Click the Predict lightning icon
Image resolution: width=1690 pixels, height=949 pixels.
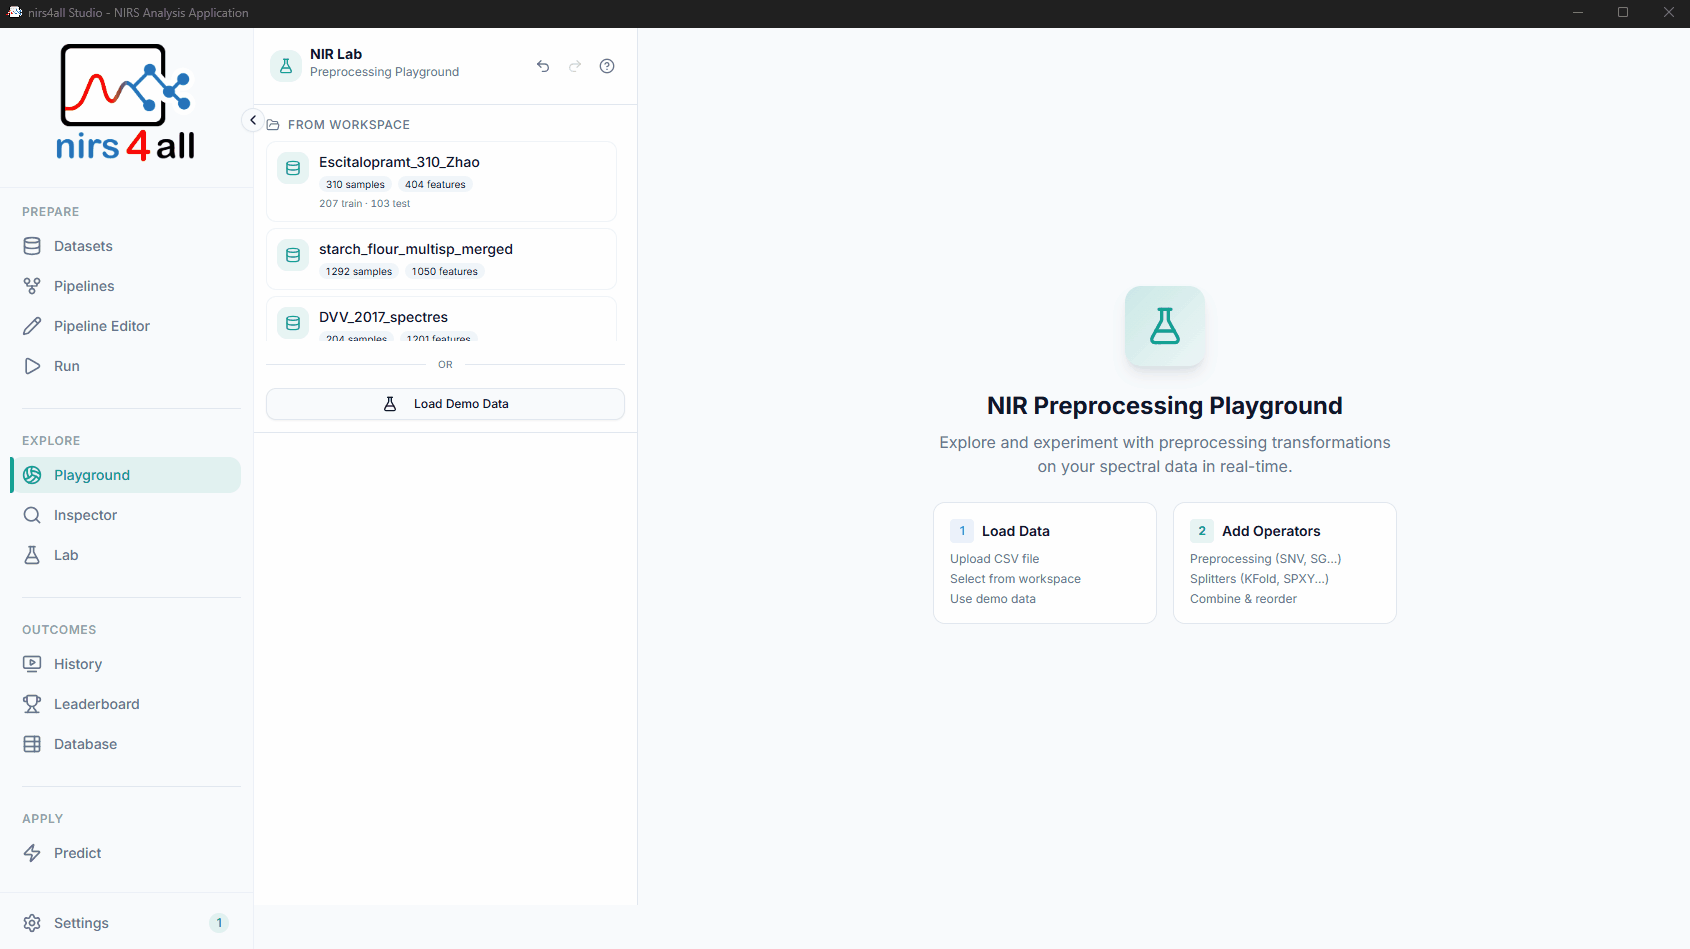point(32,853)
